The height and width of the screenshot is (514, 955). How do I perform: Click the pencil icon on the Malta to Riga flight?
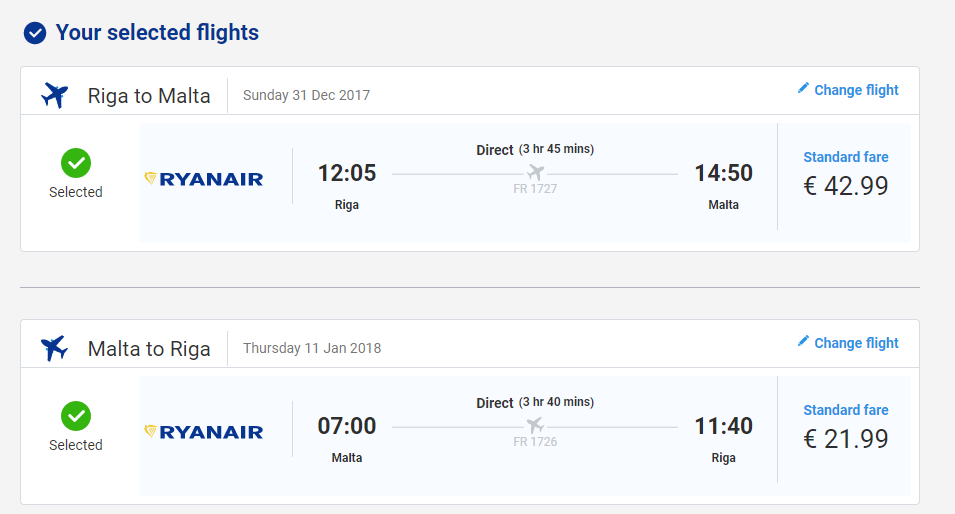(x=803, y=341)
